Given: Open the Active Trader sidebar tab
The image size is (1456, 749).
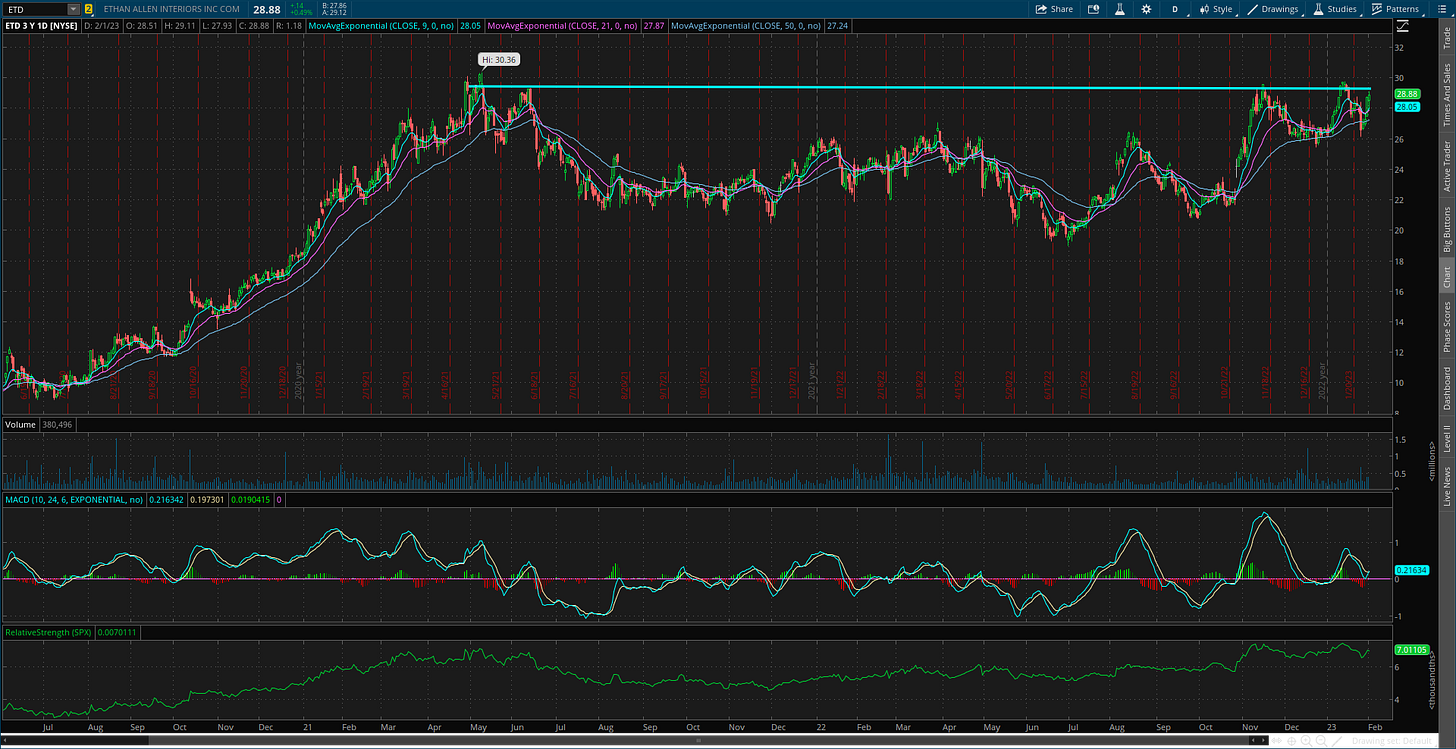Looking at the screenshot, I should coord(1447,165).
